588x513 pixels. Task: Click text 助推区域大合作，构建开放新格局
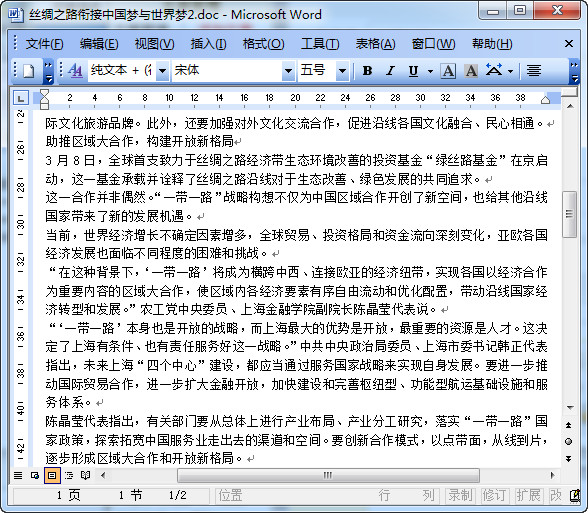pos(140,141)
